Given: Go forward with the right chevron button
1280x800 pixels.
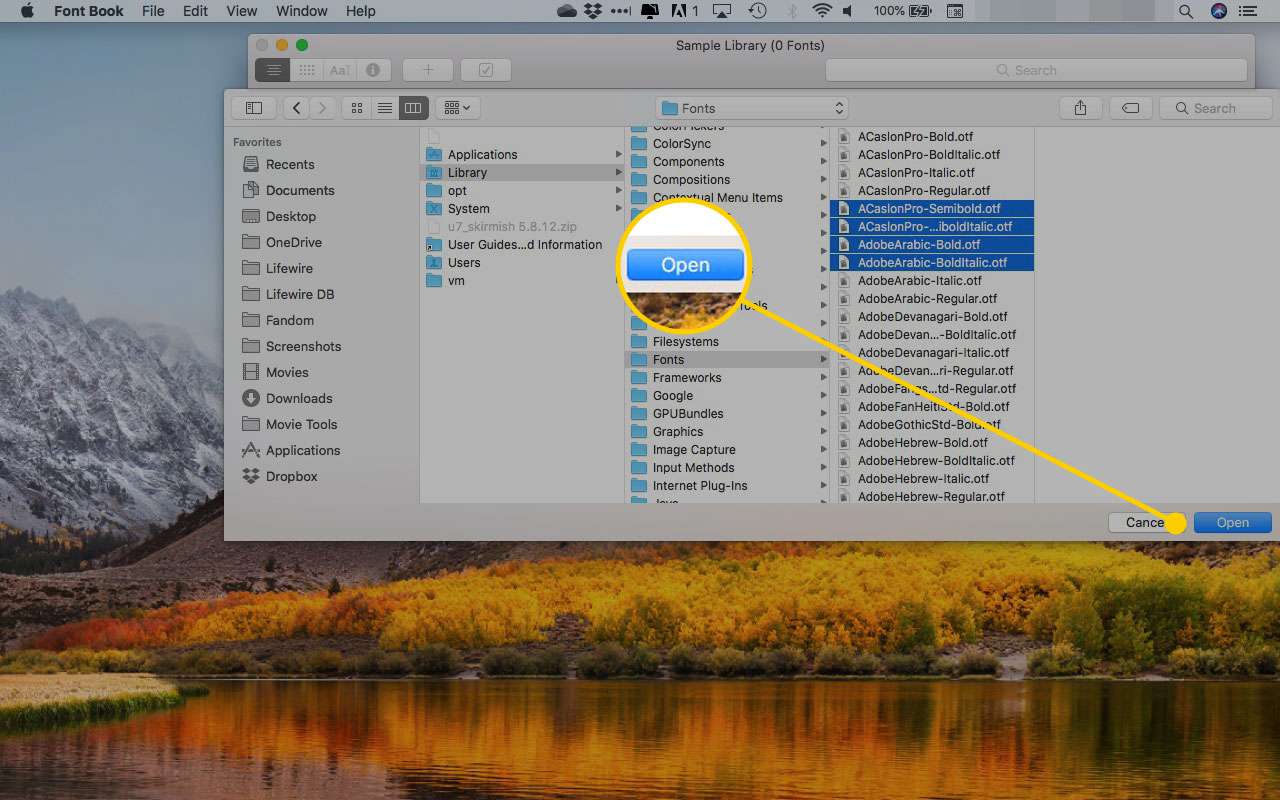Looking at the screenshot, I should click(323, 108).
